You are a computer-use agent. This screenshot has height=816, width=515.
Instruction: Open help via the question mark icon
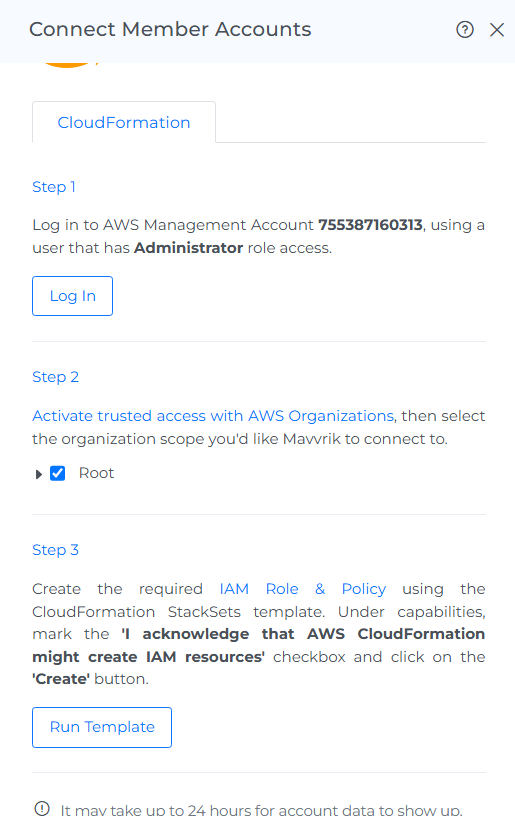[x=465, y=30]
